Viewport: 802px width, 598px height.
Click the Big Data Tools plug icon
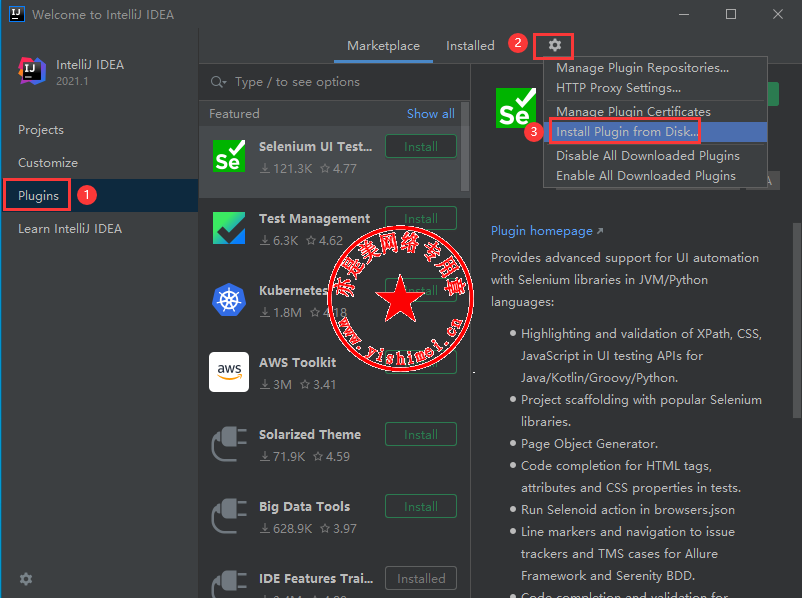pos(229,516)
